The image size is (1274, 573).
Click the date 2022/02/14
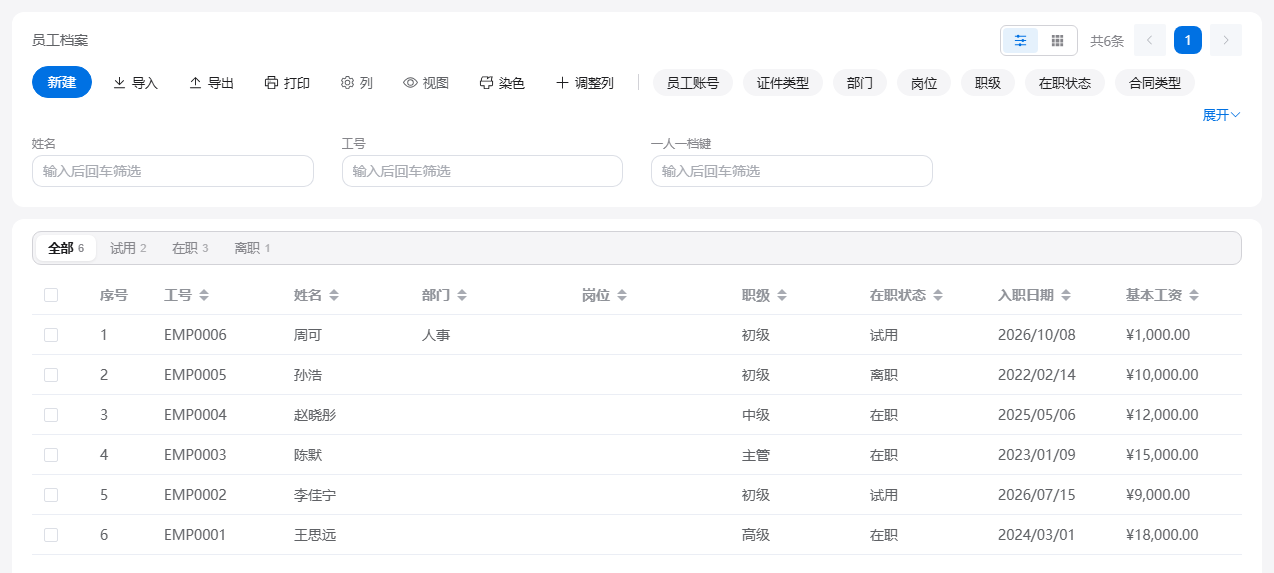click(x=1037, y=375)
